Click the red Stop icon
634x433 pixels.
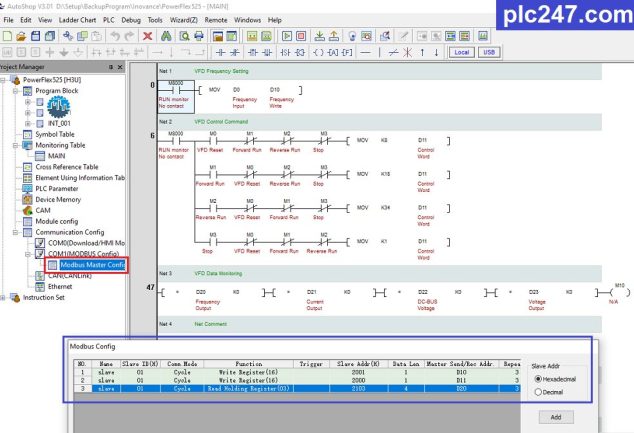click(x=301, y=36)
